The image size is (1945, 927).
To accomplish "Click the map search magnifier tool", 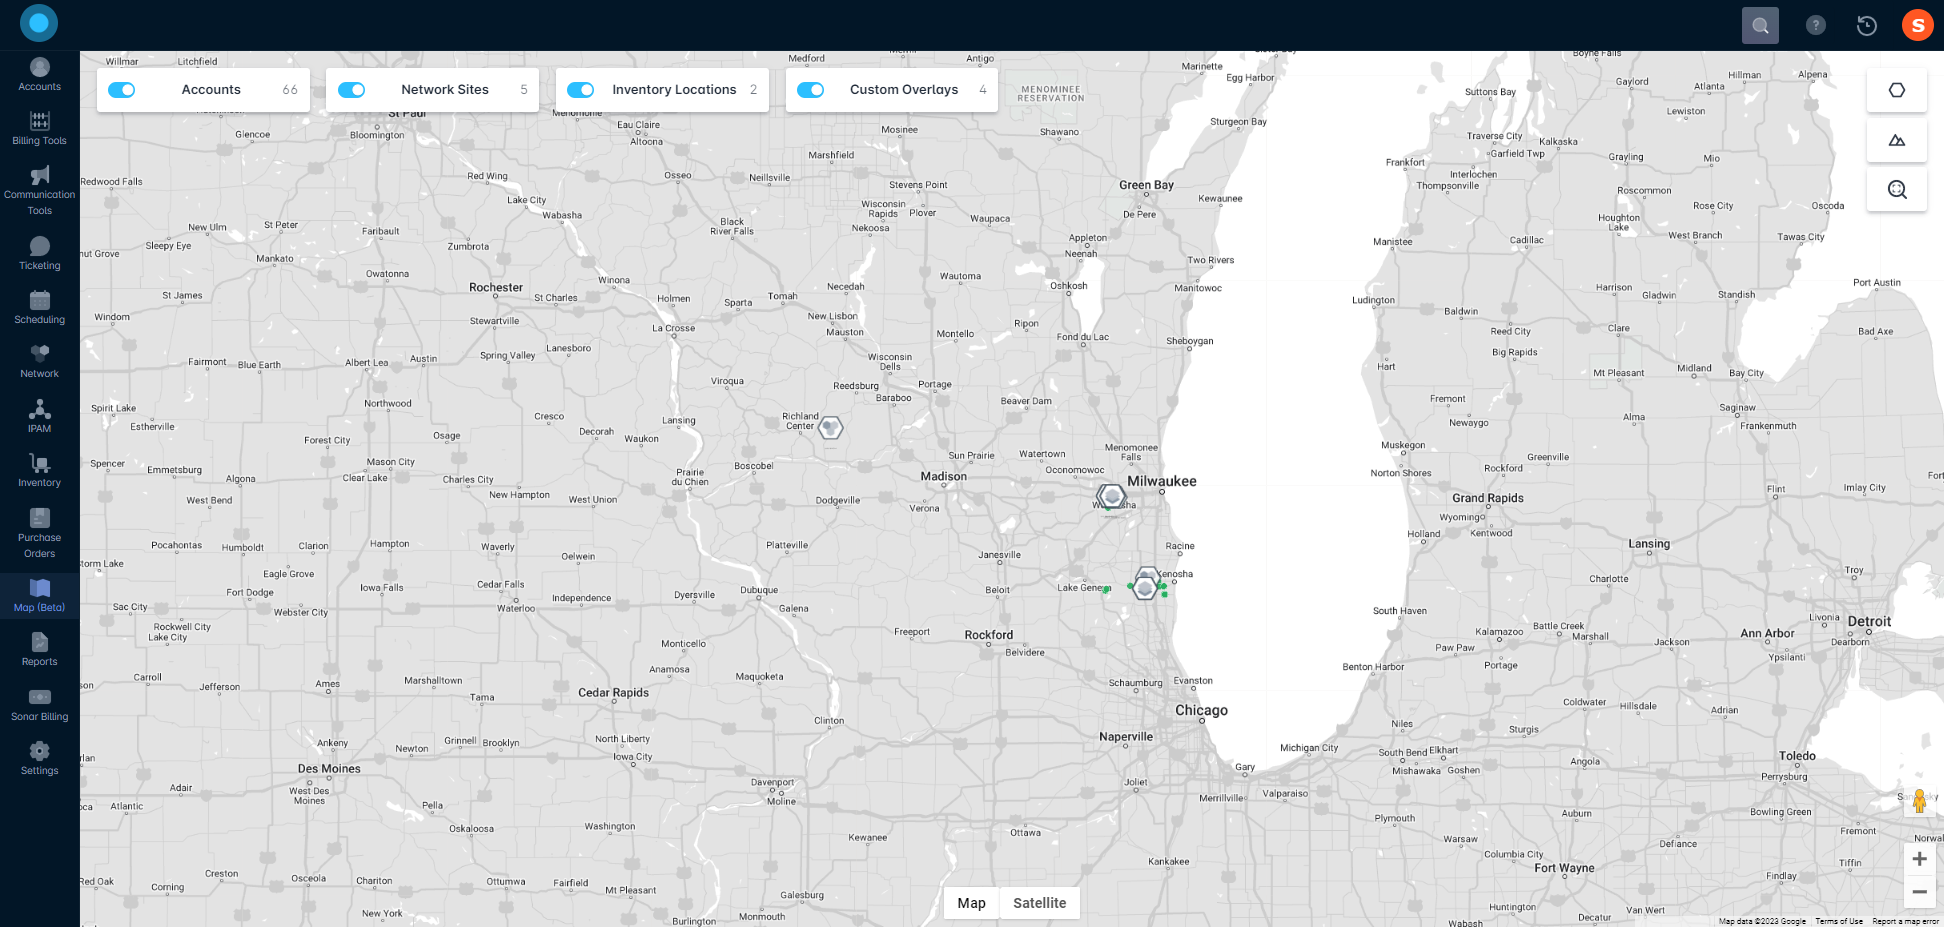I will click(x=1897, y=189).
